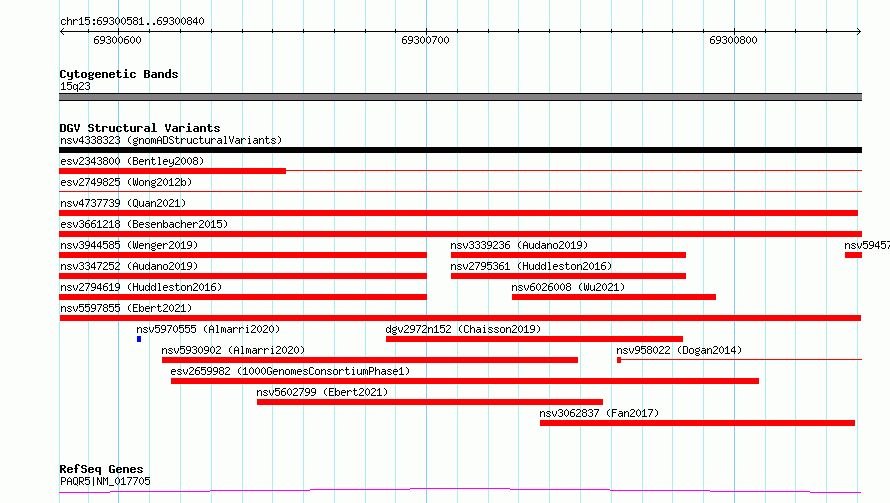Image resolution: width=890 pixels, height=503 pixels.
Task: Open esv3661218 (Besenbacher2015) label
Action: [144, 224]
